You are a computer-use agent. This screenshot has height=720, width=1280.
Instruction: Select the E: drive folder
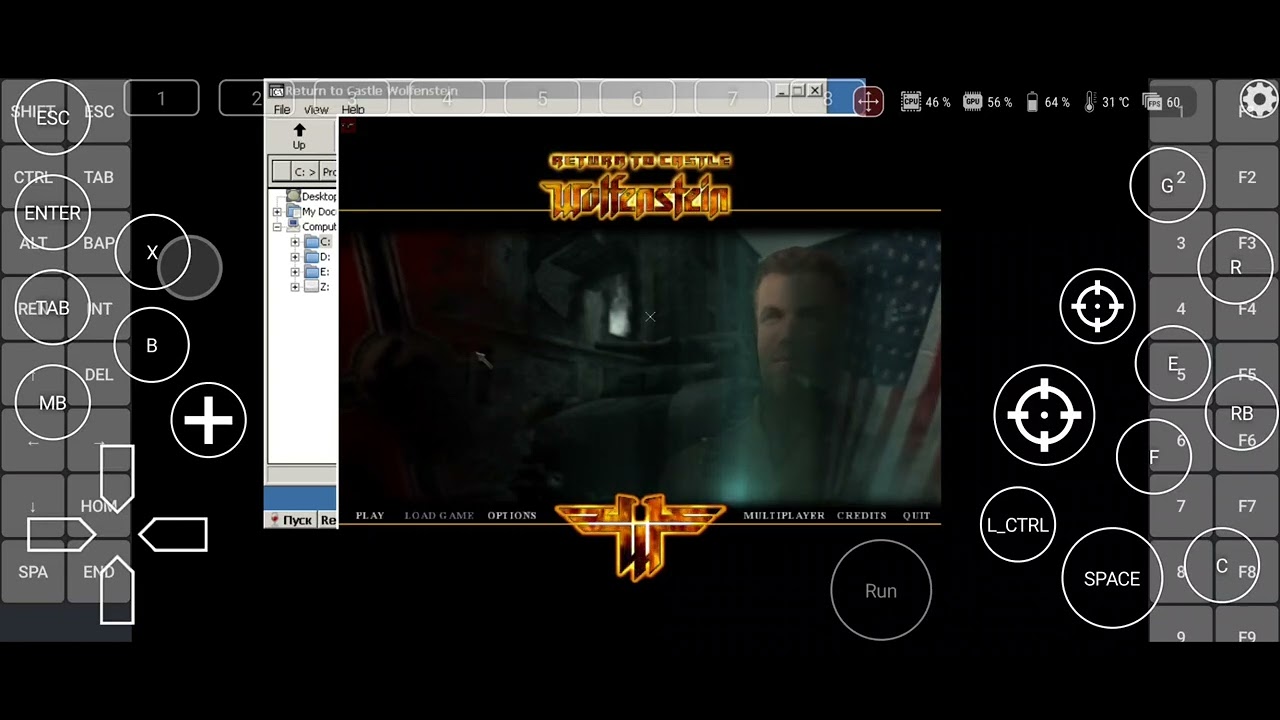pyautogui.click(x=317, y=272)
